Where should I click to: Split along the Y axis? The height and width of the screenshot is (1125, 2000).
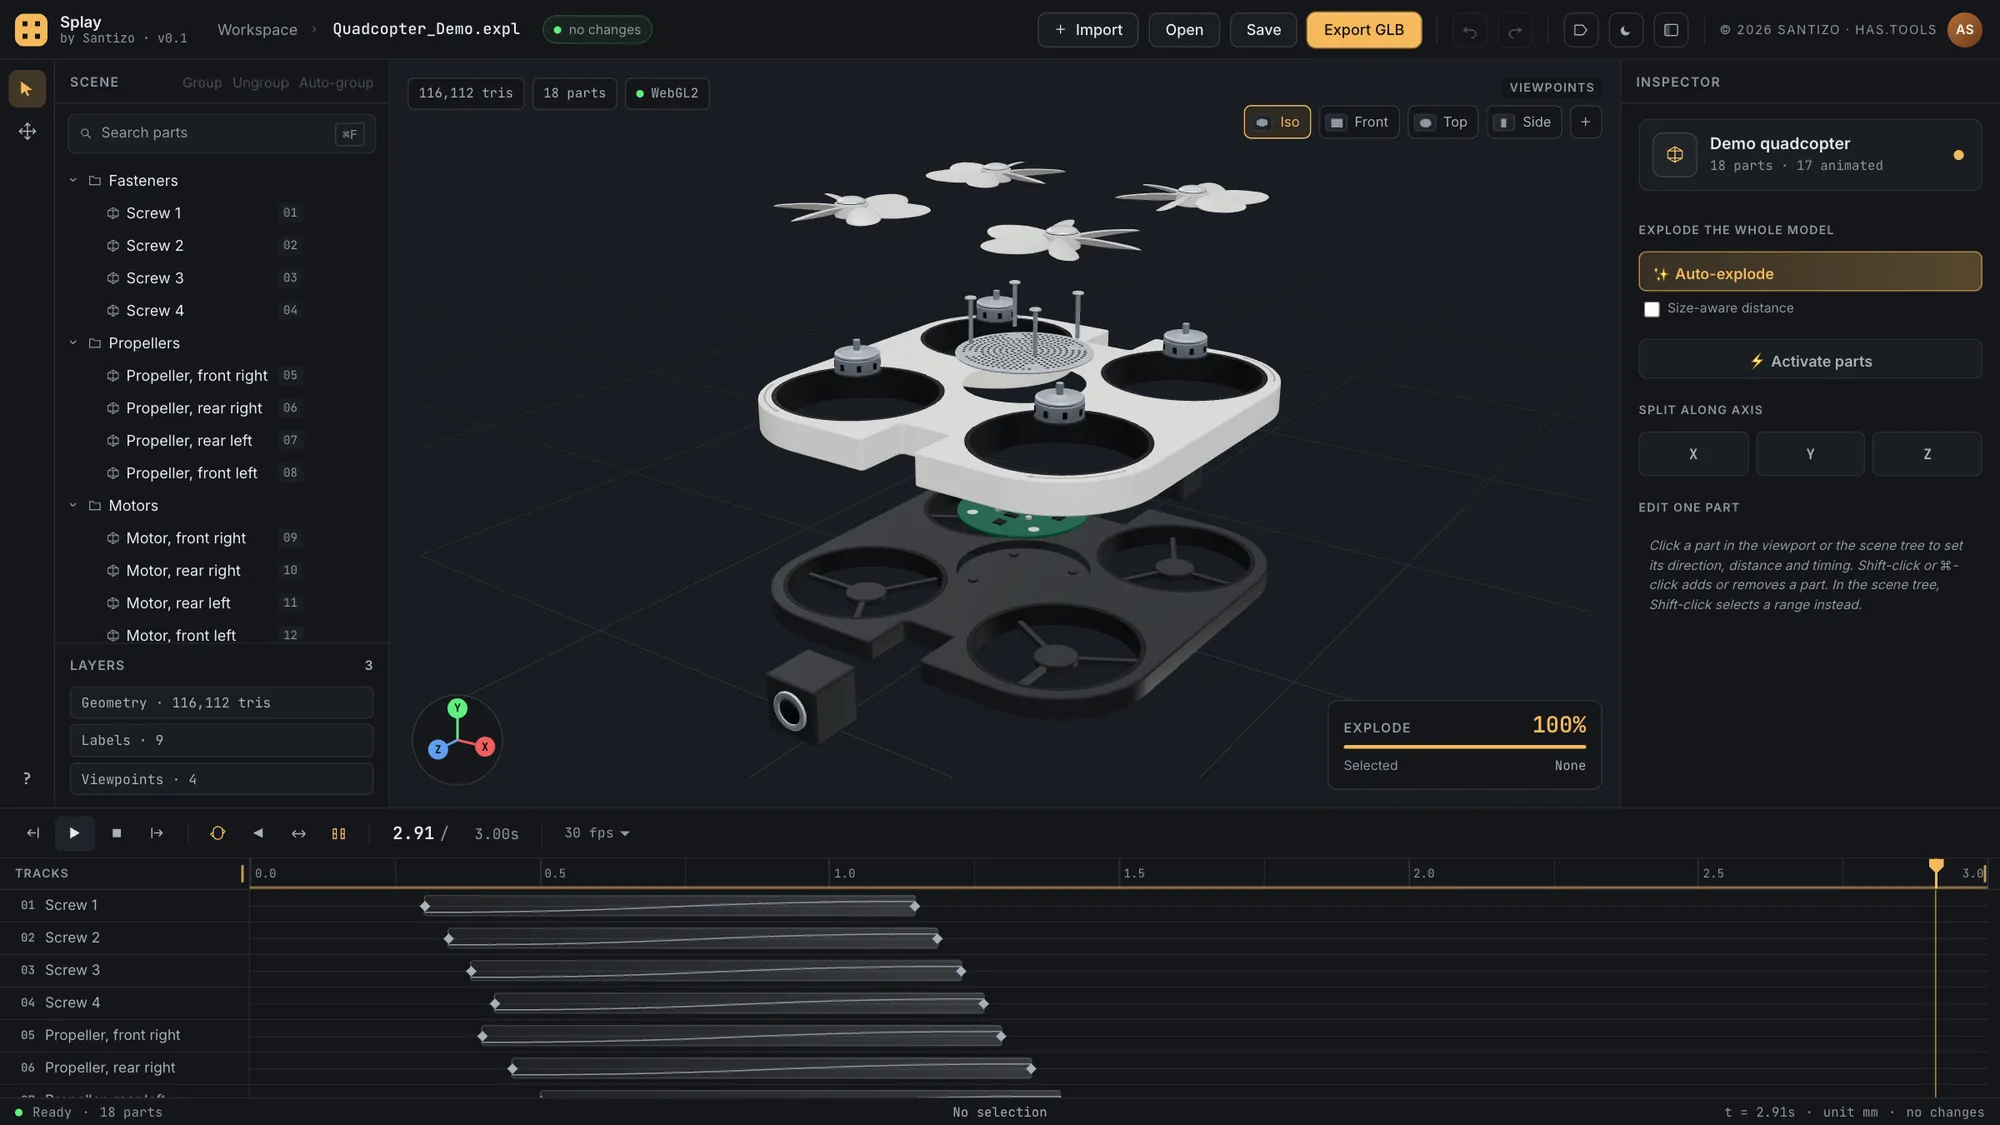pos(1810,454)
